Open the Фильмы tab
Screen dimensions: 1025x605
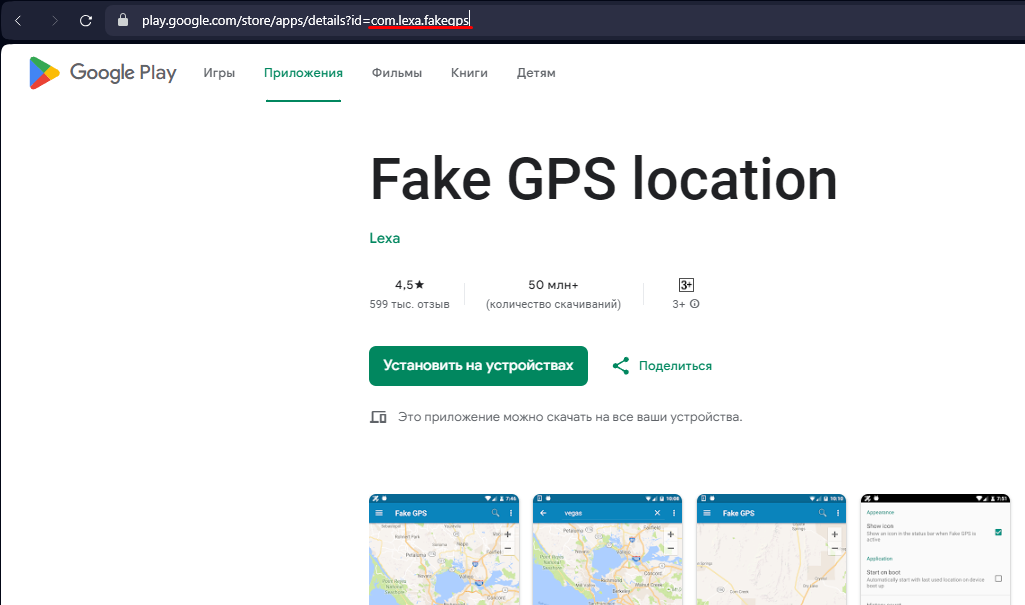397,73
